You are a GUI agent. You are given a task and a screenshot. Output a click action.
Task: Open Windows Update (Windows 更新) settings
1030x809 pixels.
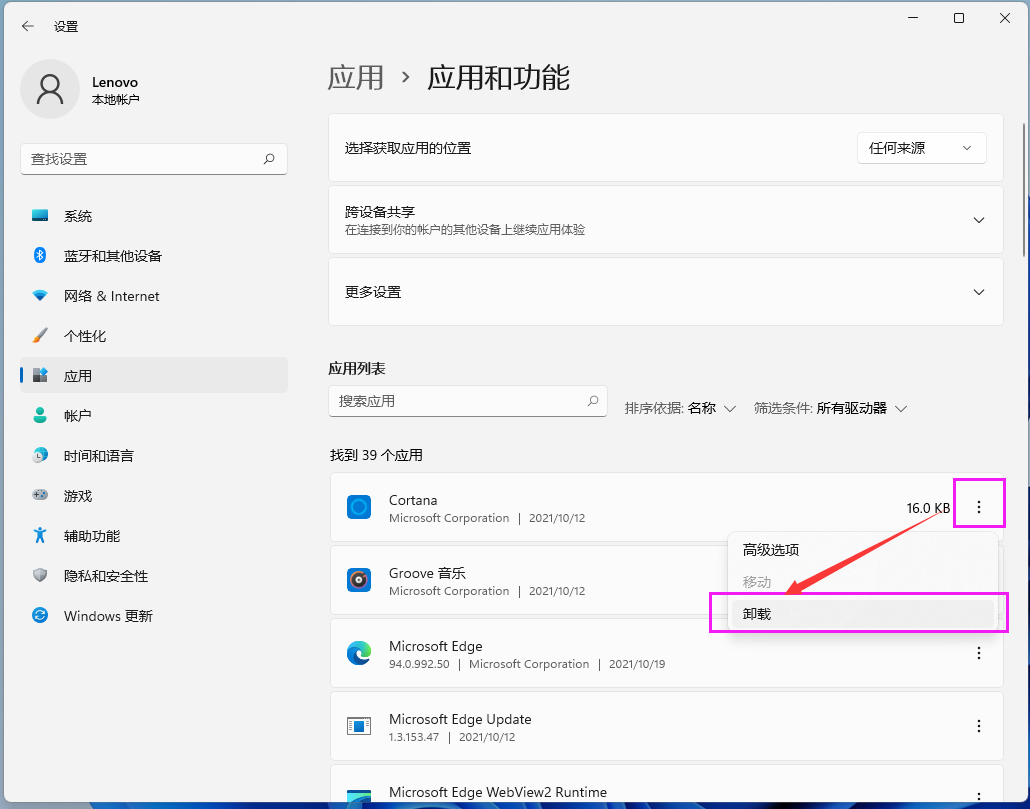(x=154, y=615)
